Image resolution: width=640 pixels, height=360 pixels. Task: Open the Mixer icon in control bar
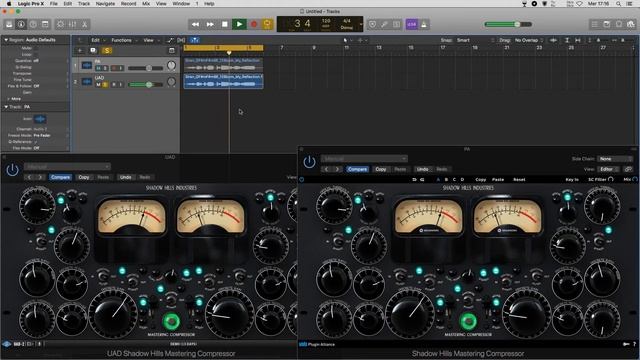coord(72,24)
